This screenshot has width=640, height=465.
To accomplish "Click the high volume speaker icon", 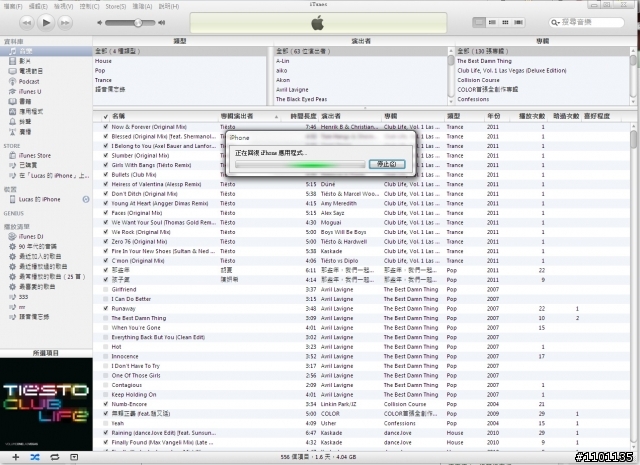I will [162, 22].
